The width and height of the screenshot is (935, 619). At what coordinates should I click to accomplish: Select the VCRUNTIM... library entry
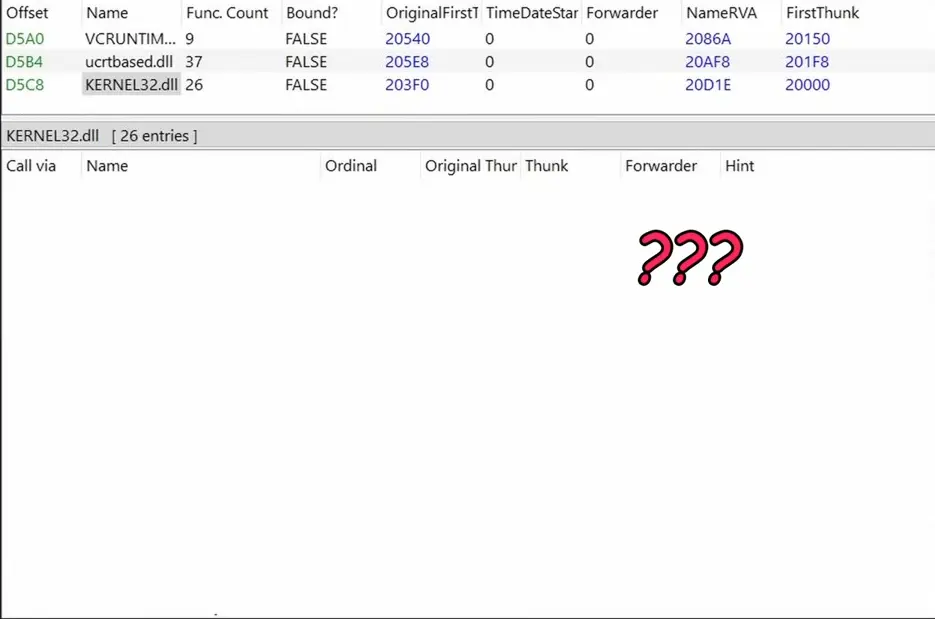point(130,39)
